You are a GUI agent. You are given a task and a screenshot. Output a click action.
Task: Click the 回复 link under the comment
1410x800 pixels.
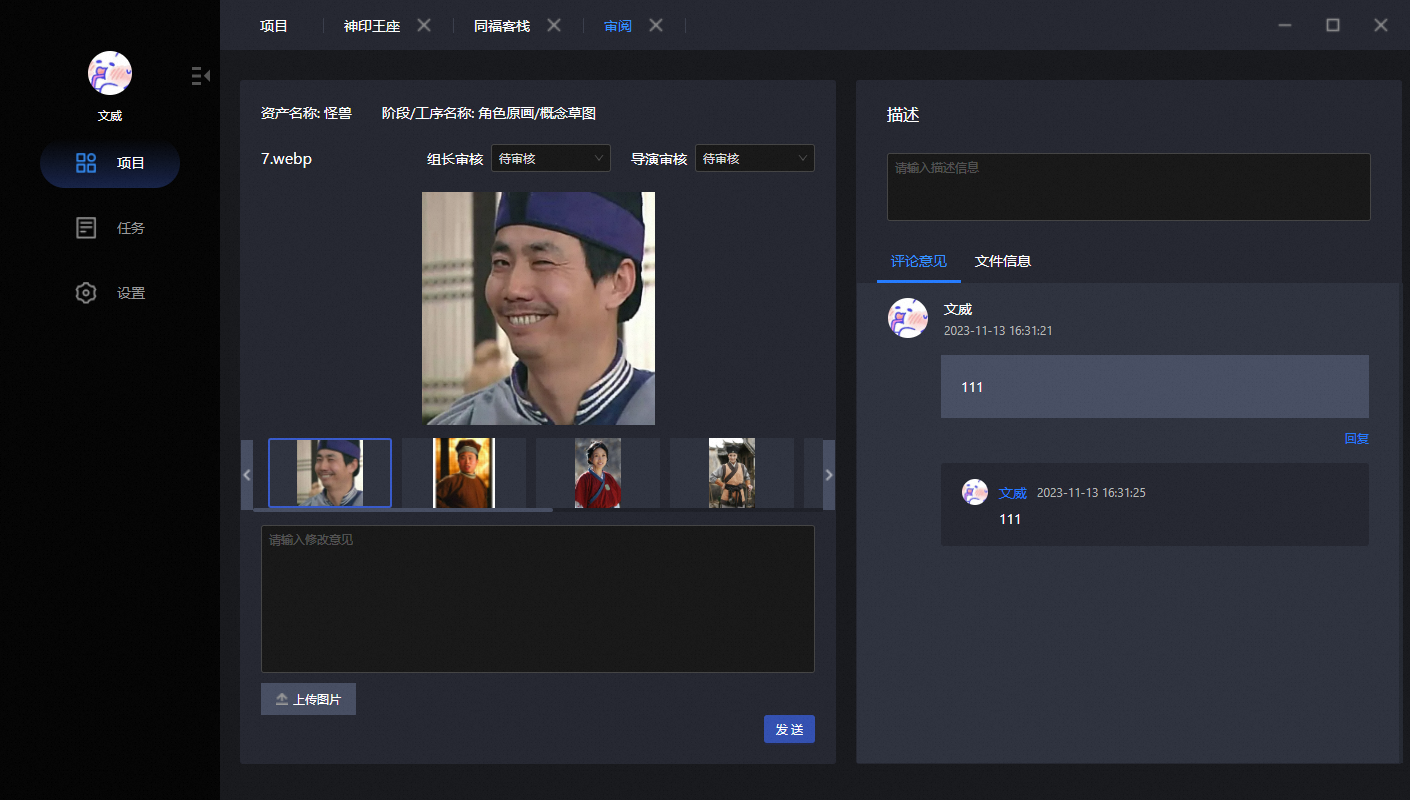click(1357, 438)
